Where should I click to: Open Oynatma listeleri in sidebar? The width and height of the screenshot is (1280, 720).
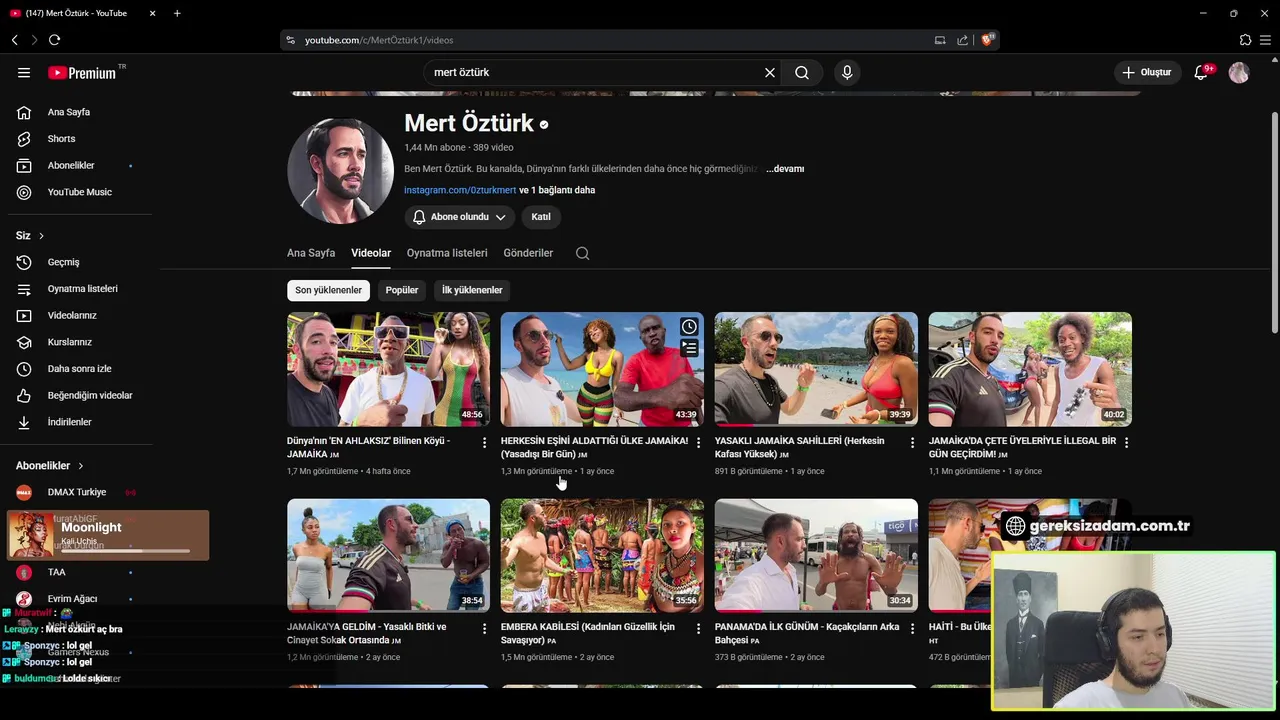pyautogui.click(x=80, y=289)
